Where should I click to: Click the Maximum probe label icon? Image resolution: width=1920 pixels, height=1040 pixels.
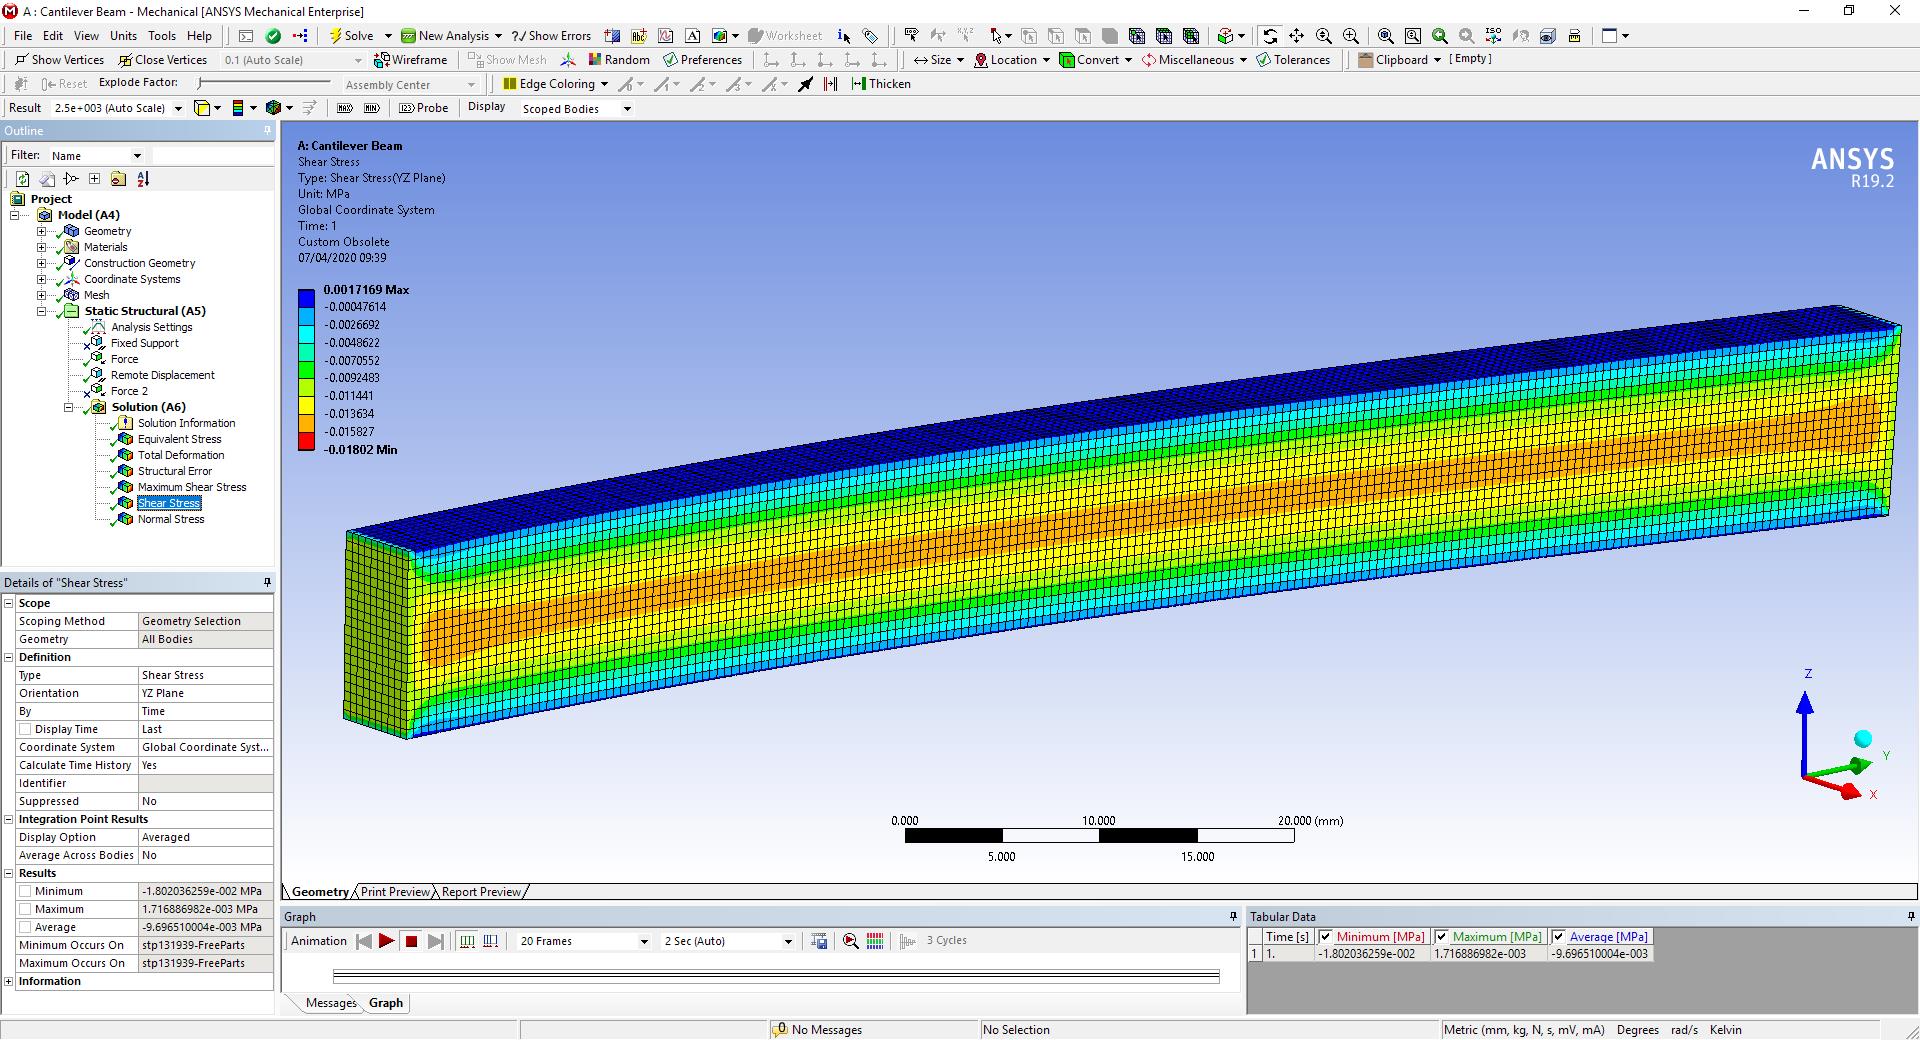pos(345,108)
